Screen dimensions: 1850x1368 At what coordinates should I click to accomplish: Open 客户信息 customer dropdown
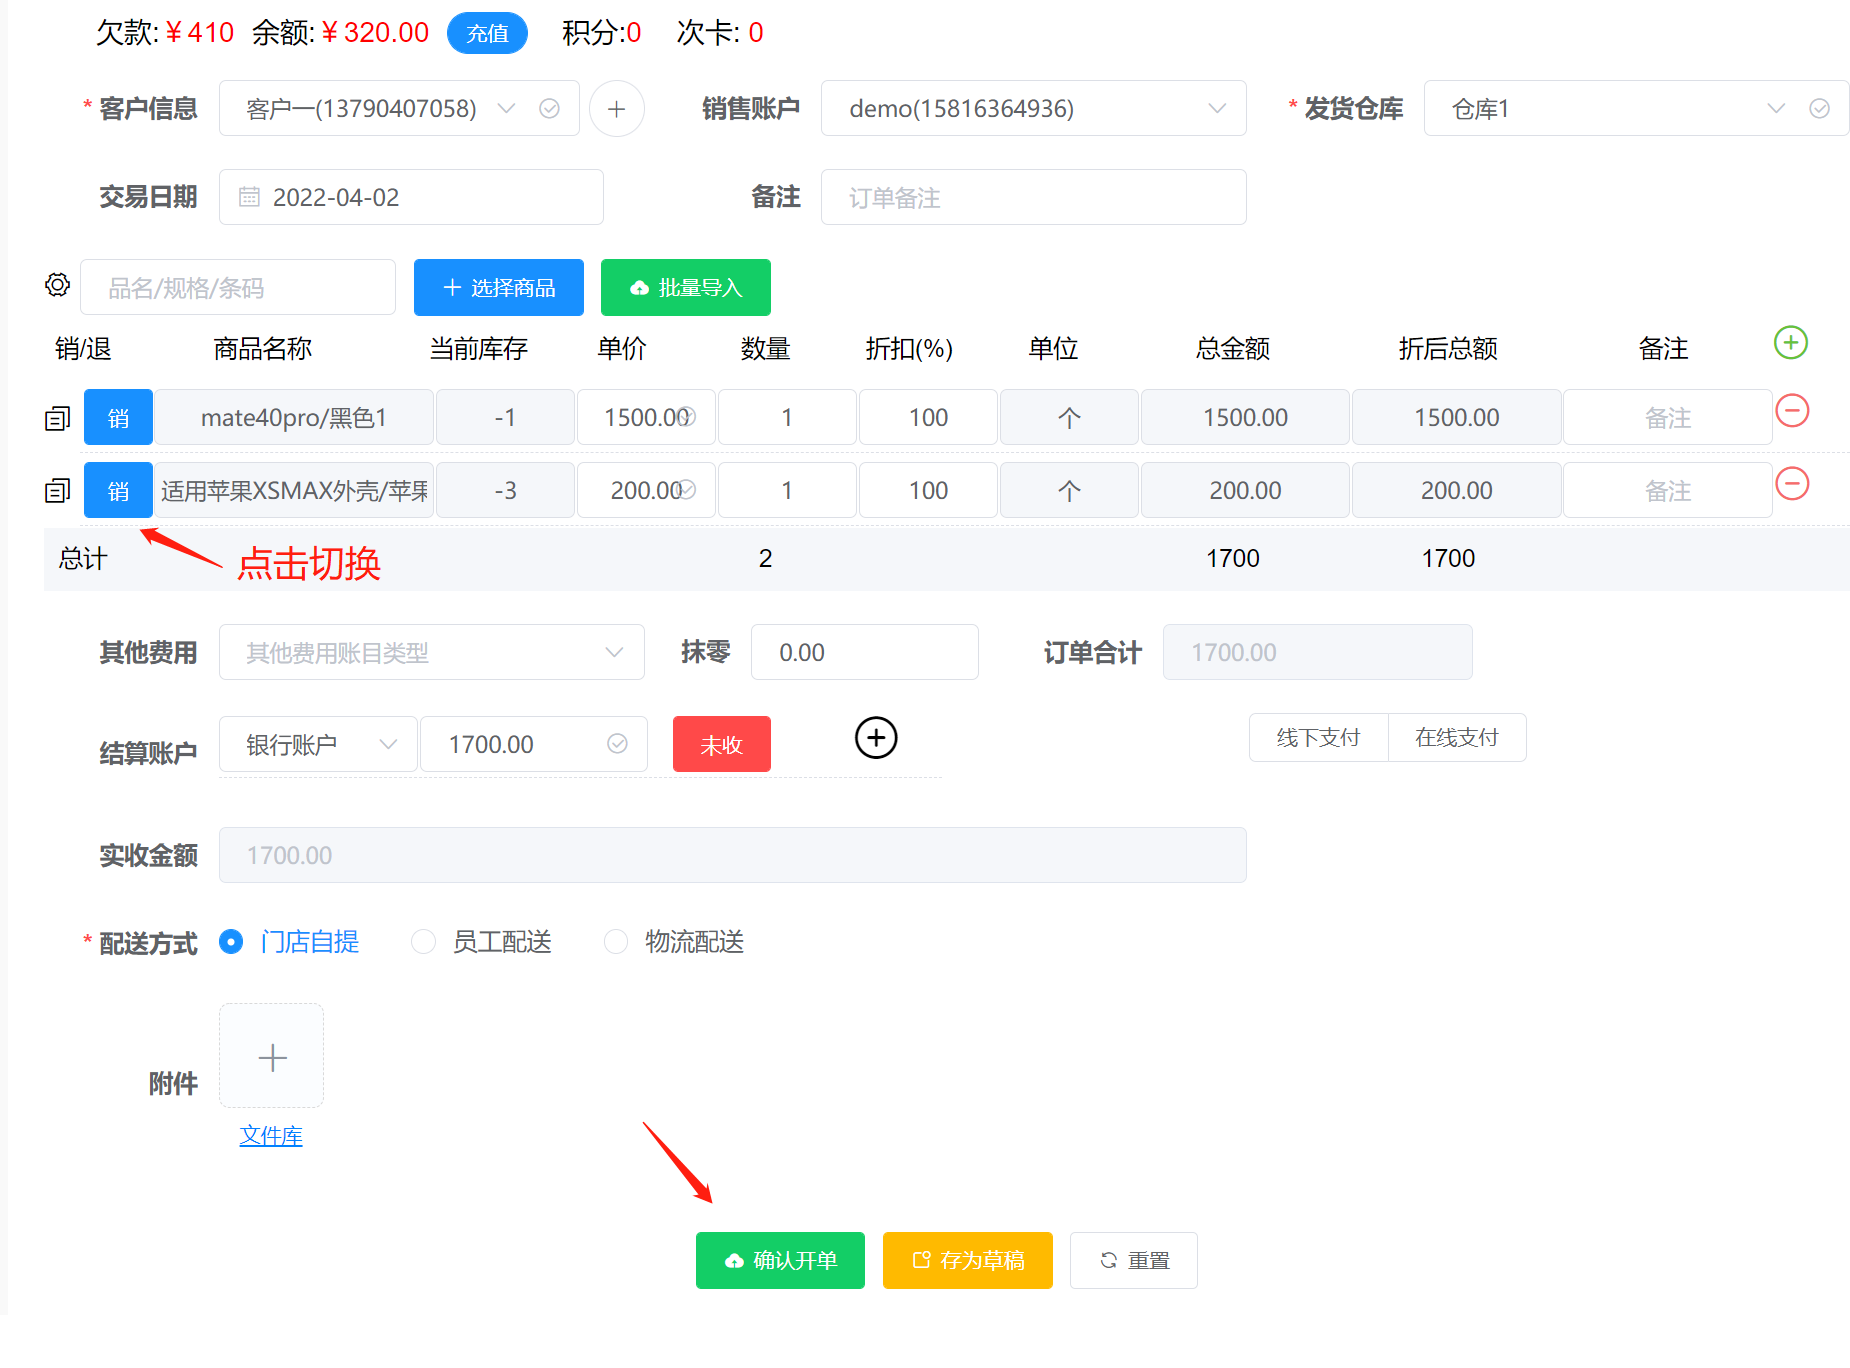point(399,109)
